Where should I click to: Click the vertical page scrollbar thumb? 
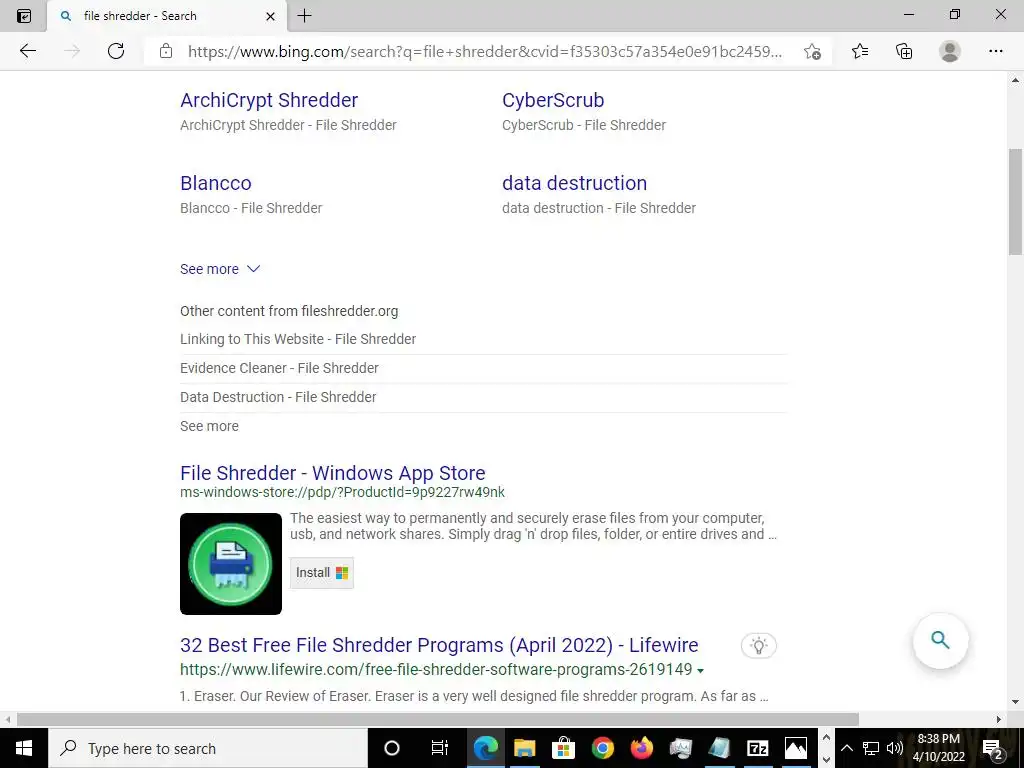1016,202
